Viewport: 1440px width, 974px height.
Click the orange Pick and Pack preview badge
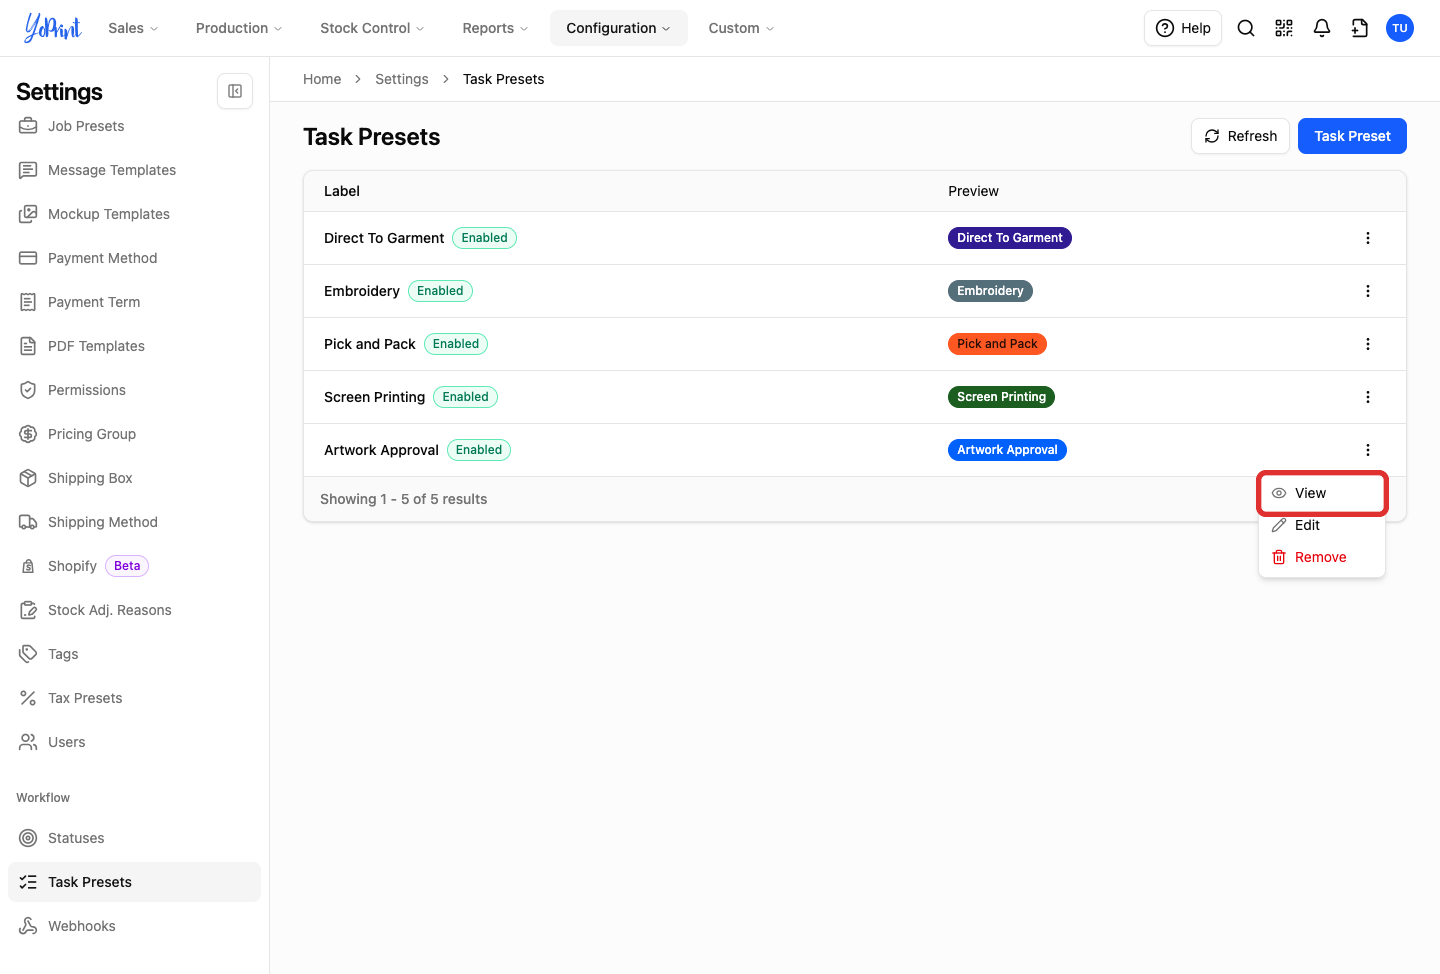click(997, 344)
